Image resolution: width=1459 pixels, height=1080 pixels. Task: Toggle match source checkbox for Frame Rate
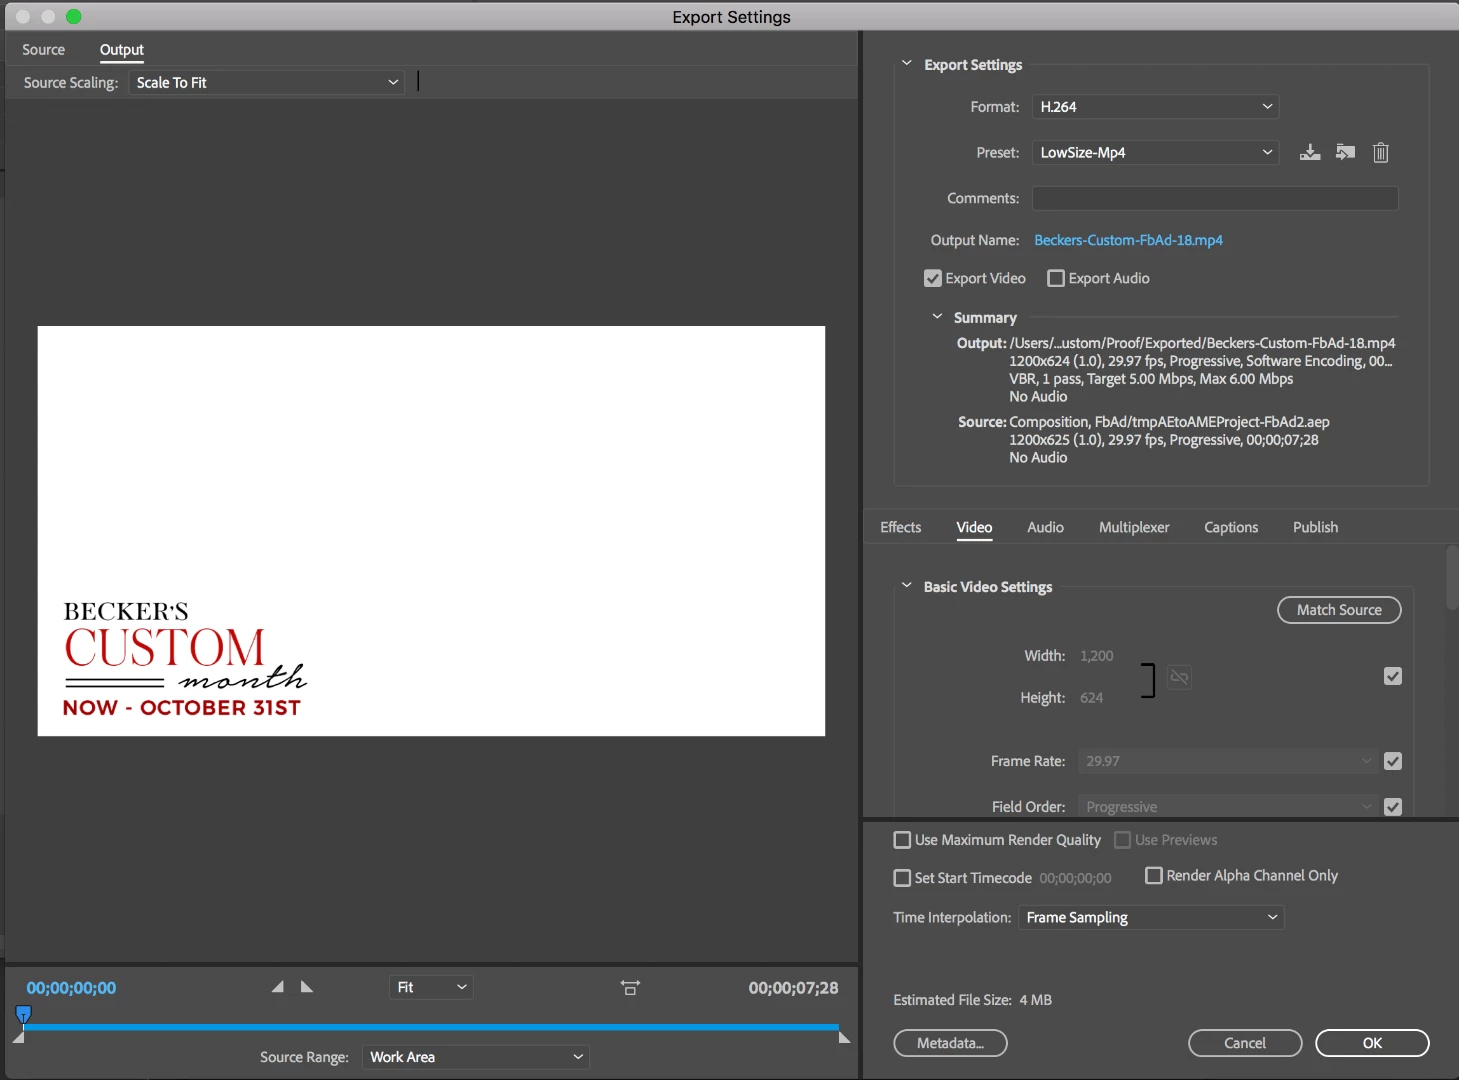click(1393, 761)
